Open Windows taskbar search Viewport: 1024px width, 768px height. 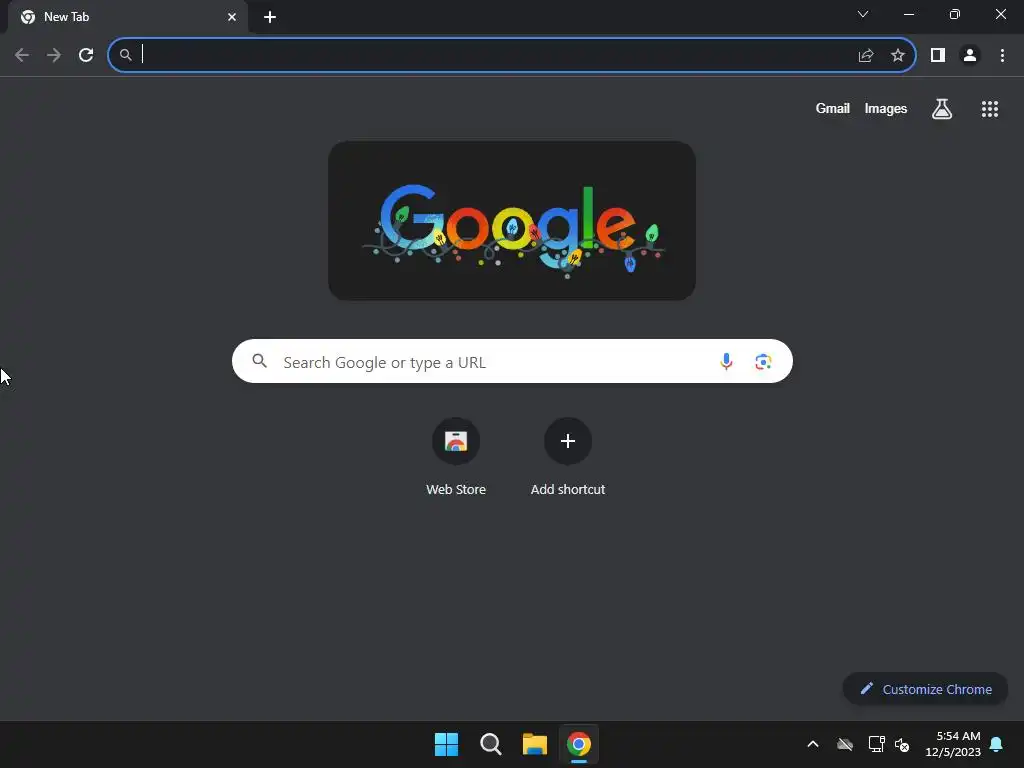[x=490, y=744]
